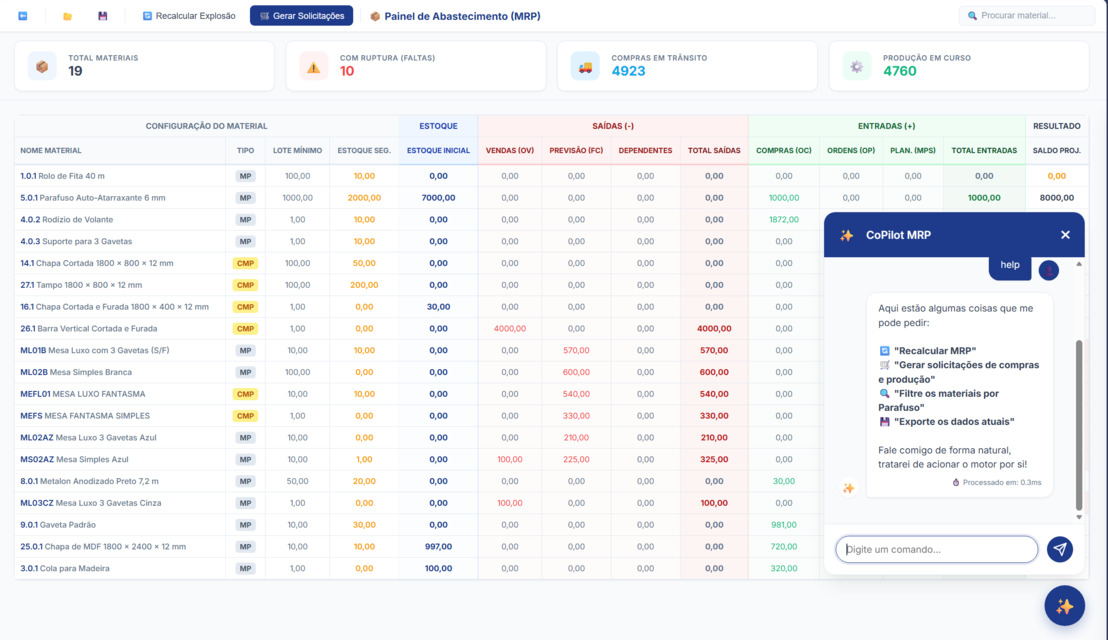Screen dimensions: 1108x640
Task: Click the Digite um comando input box
Action: coord(937,549)
